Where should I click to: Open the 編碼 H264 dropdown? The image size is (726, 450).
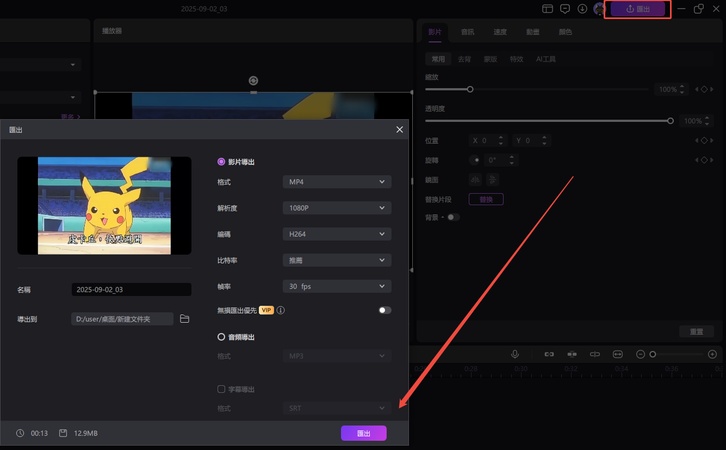pos(337,234)
